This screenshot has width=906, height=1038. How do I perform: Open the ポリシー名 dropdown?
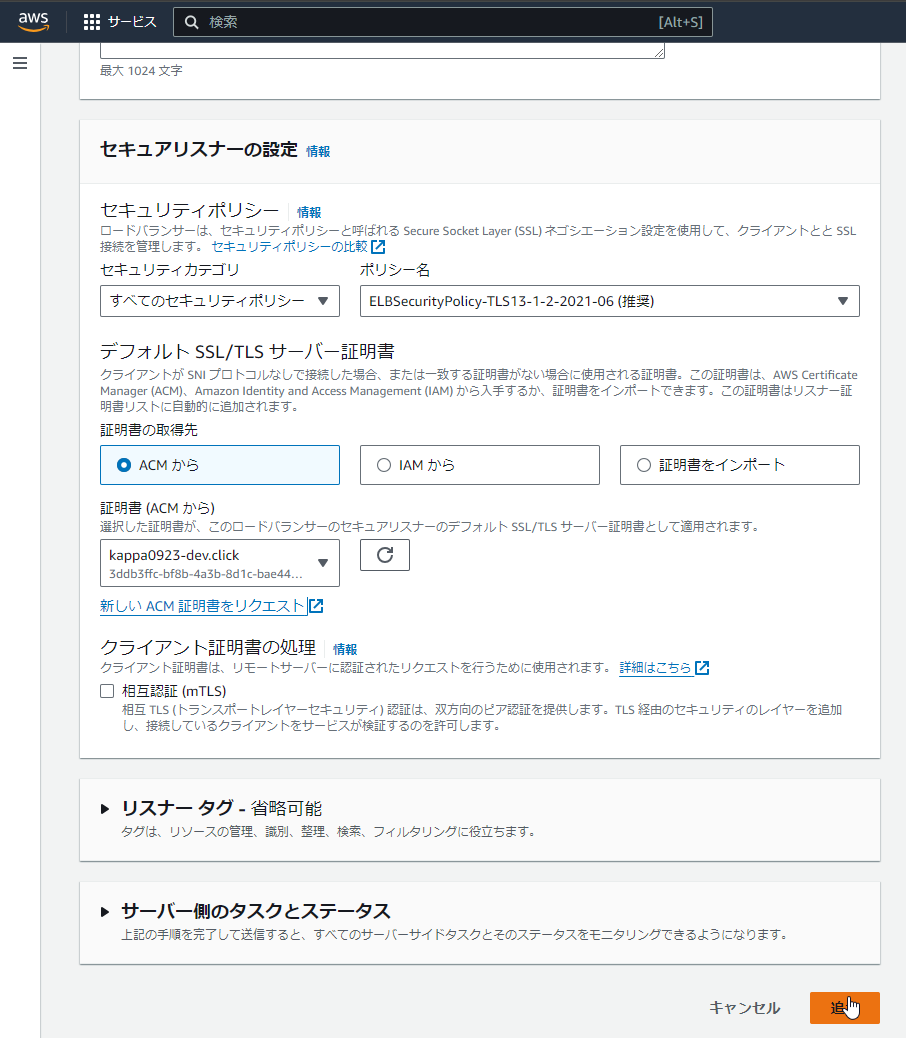click(x=610, y=301)
